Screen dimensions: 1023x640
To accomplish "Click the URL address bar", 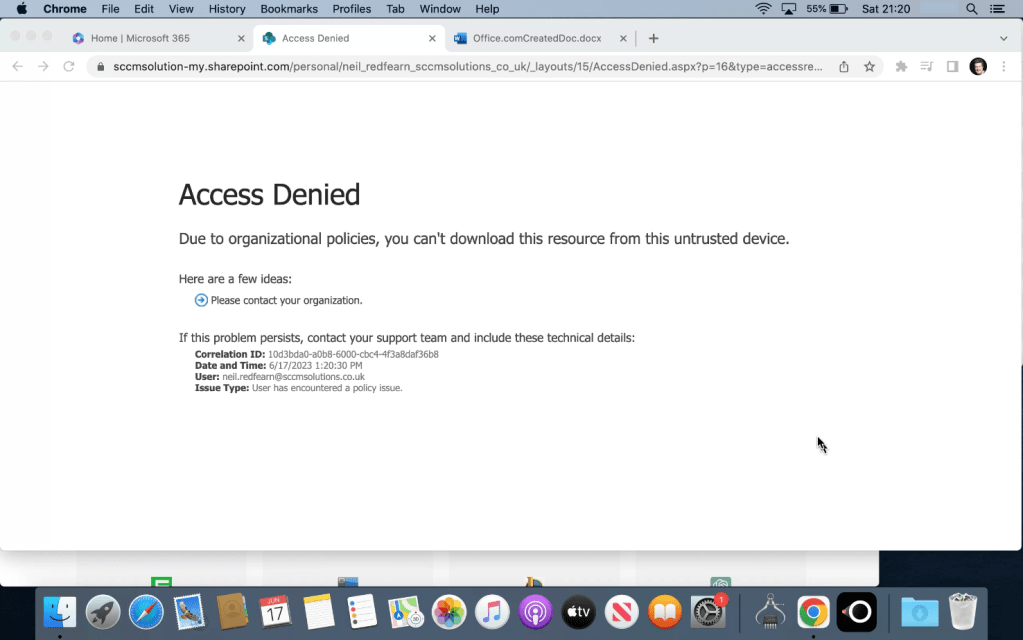I will pos(460,67).
